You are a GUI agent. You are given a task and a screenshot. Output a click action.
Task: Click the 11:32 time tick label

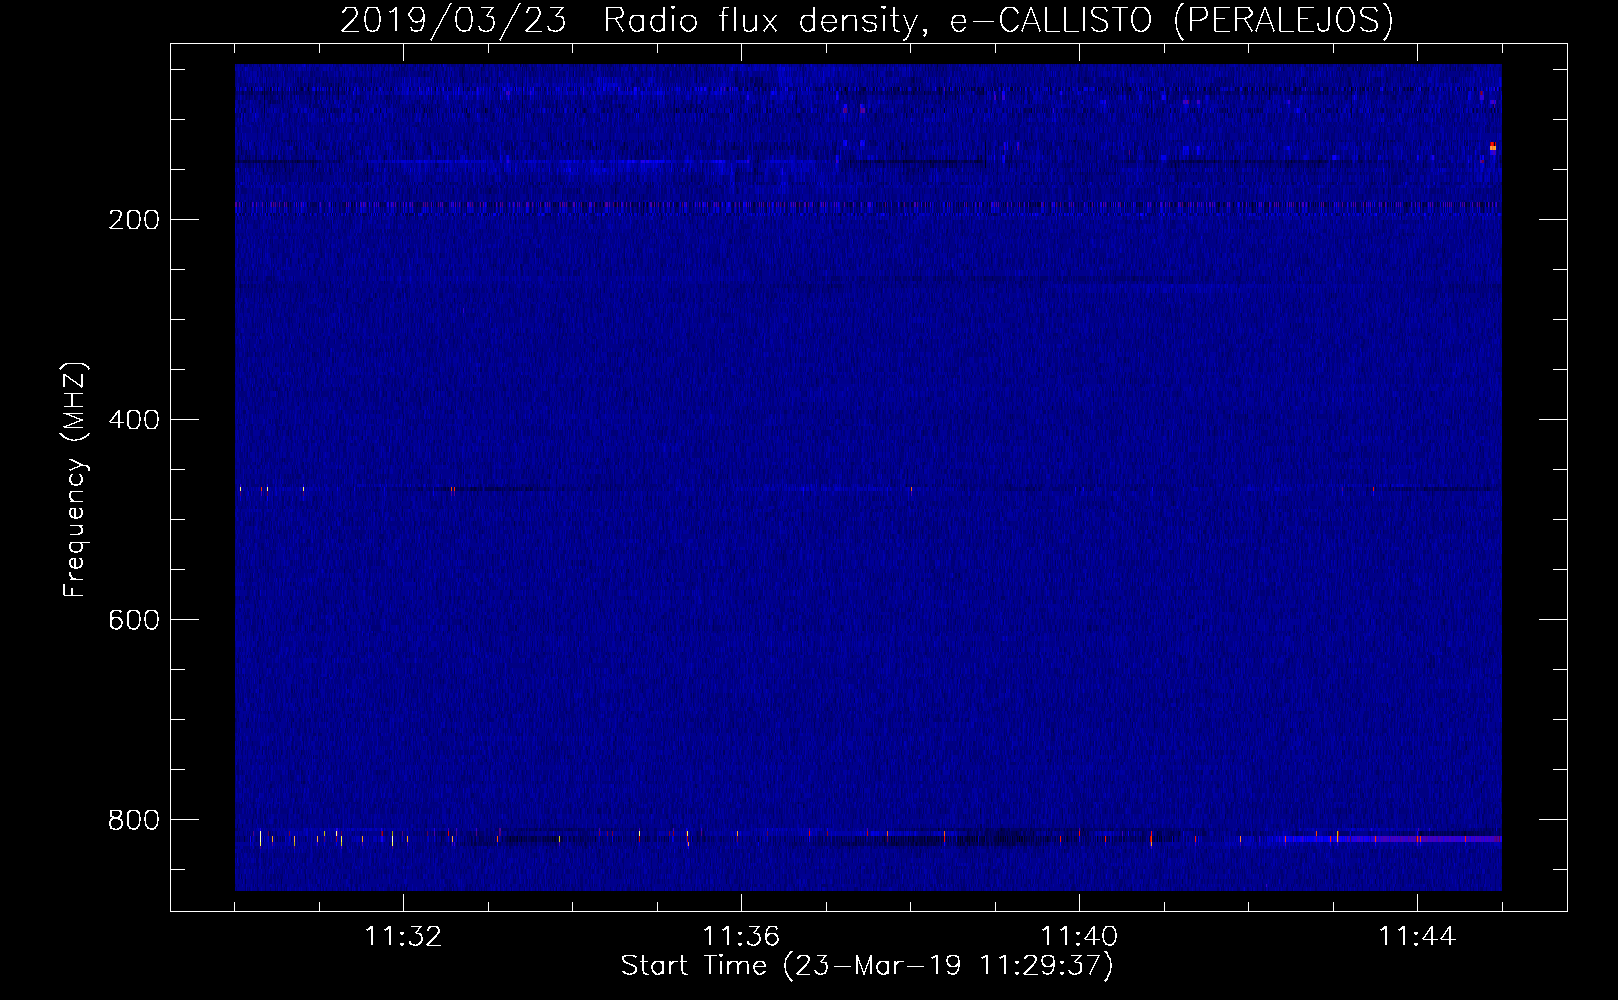click(x=403, y=937)
